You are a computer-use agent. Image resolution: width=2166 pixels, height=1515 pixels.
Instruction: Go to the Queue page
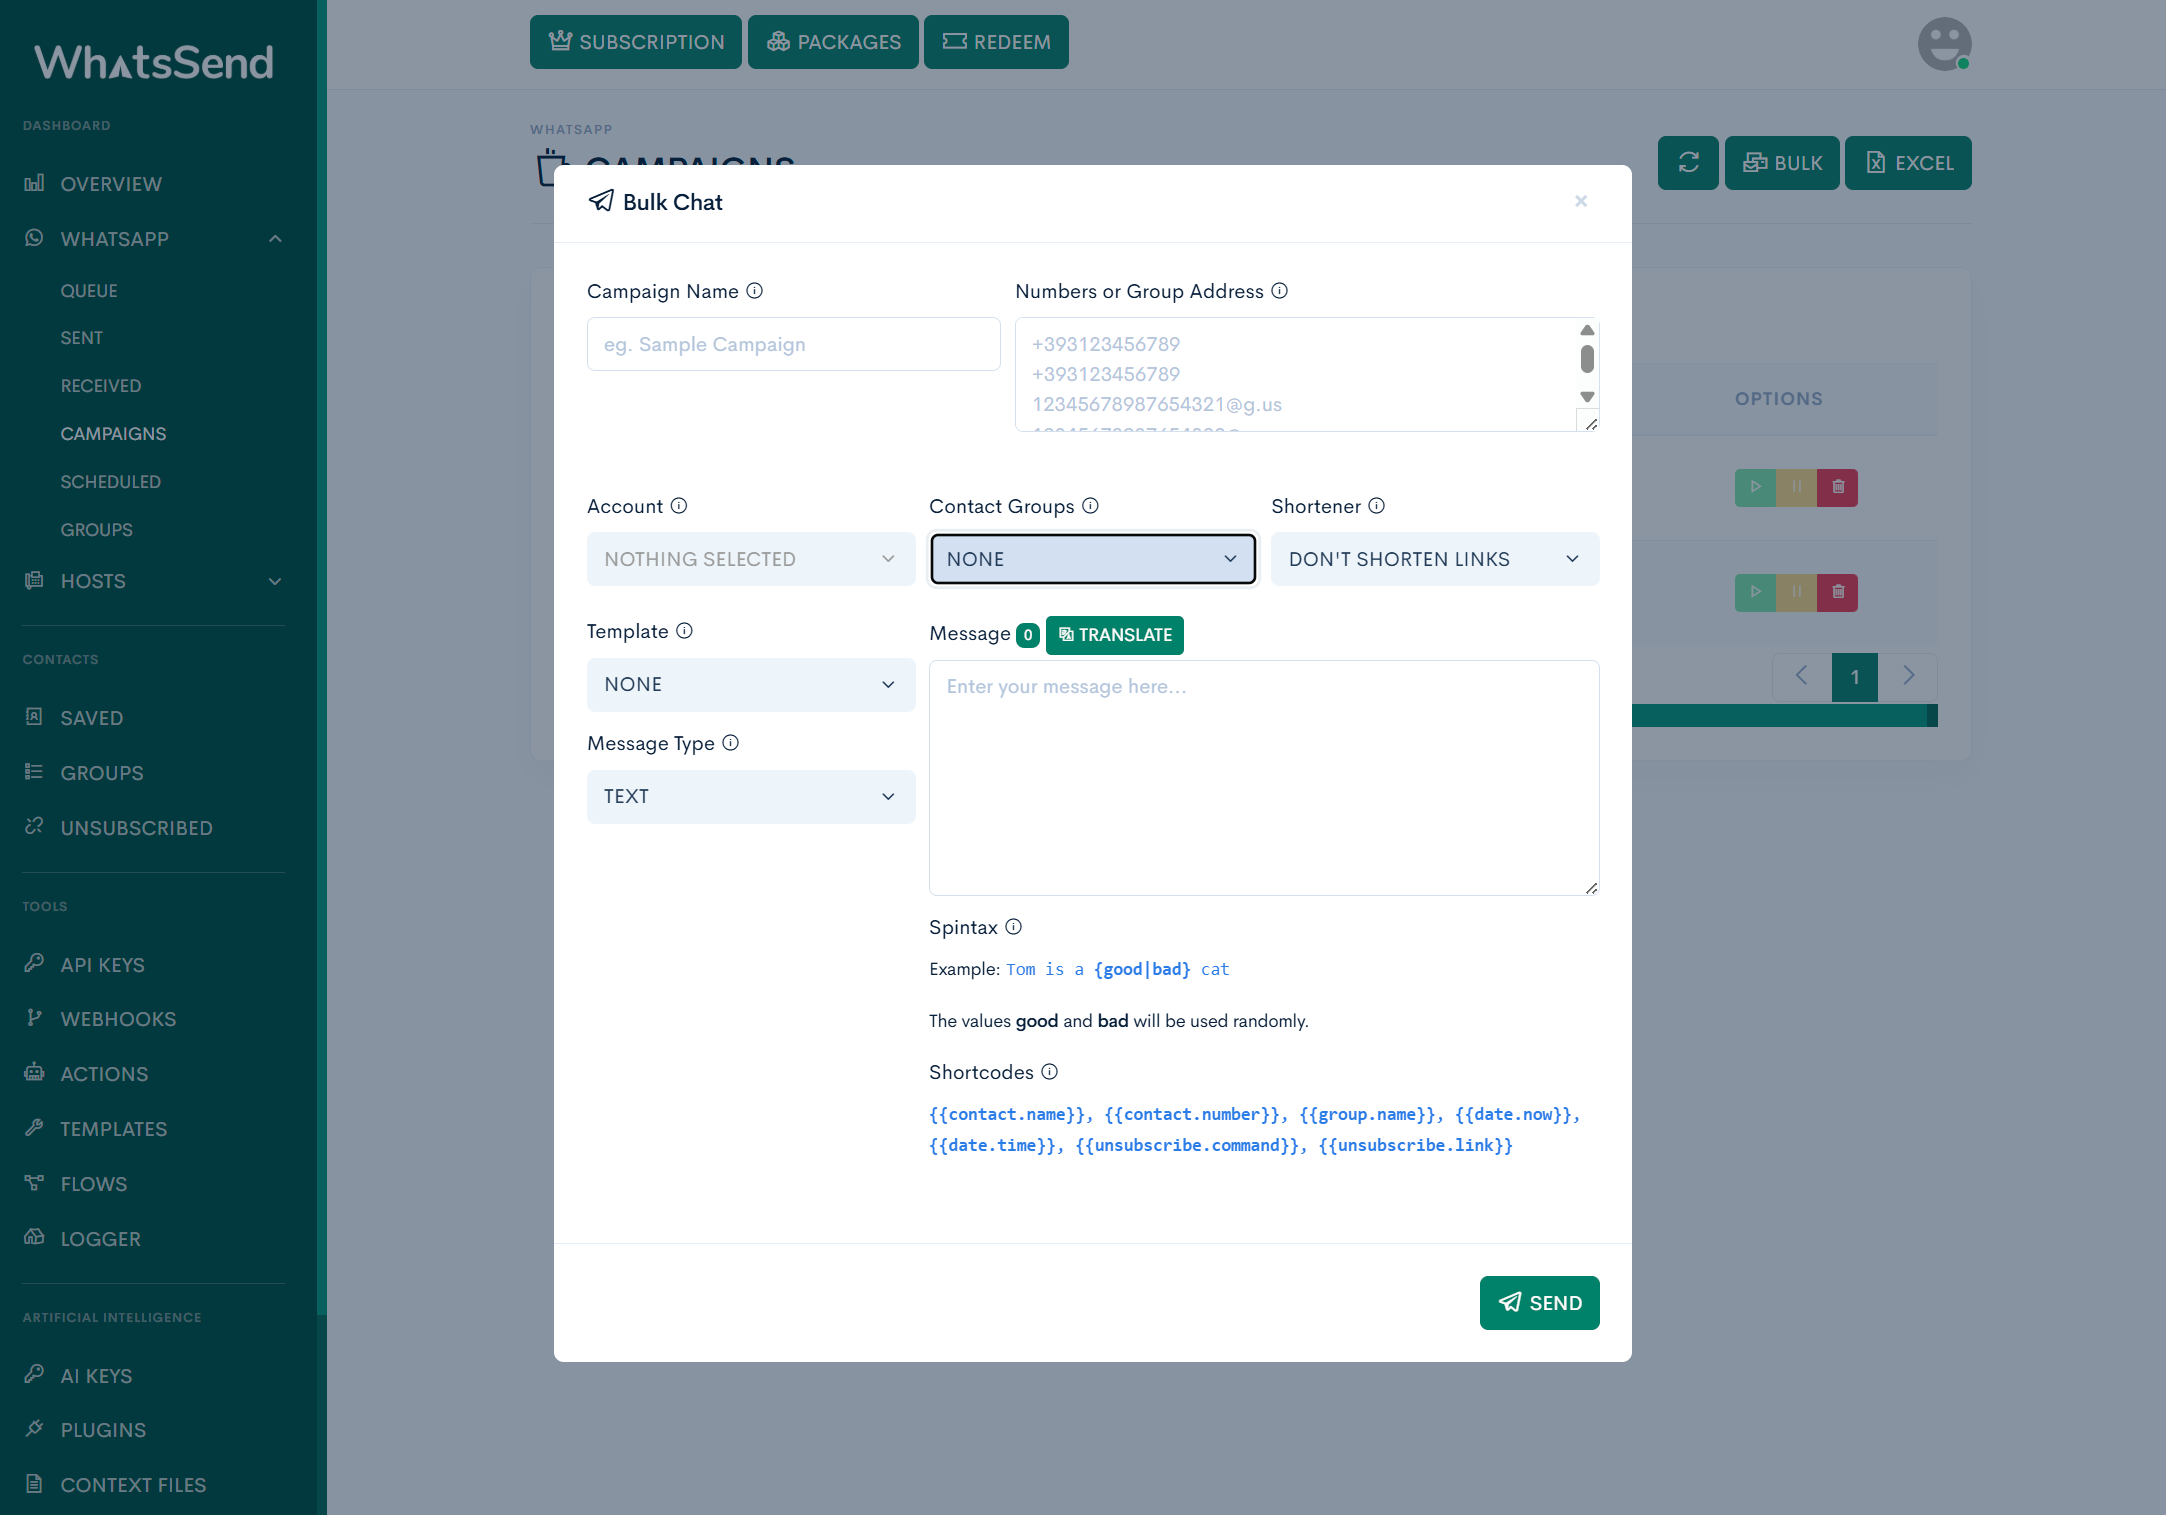(89, 291)
